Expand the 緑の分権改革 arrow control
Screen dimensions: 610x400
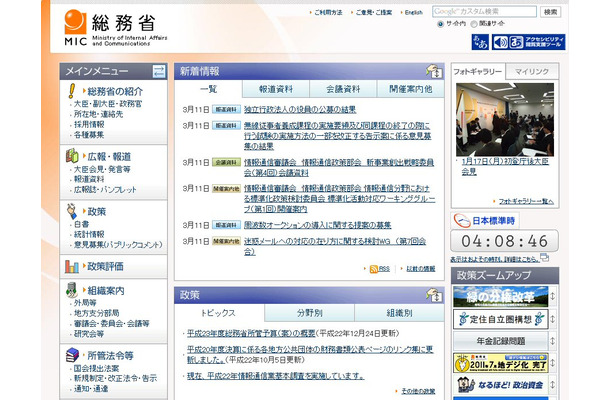552,296
